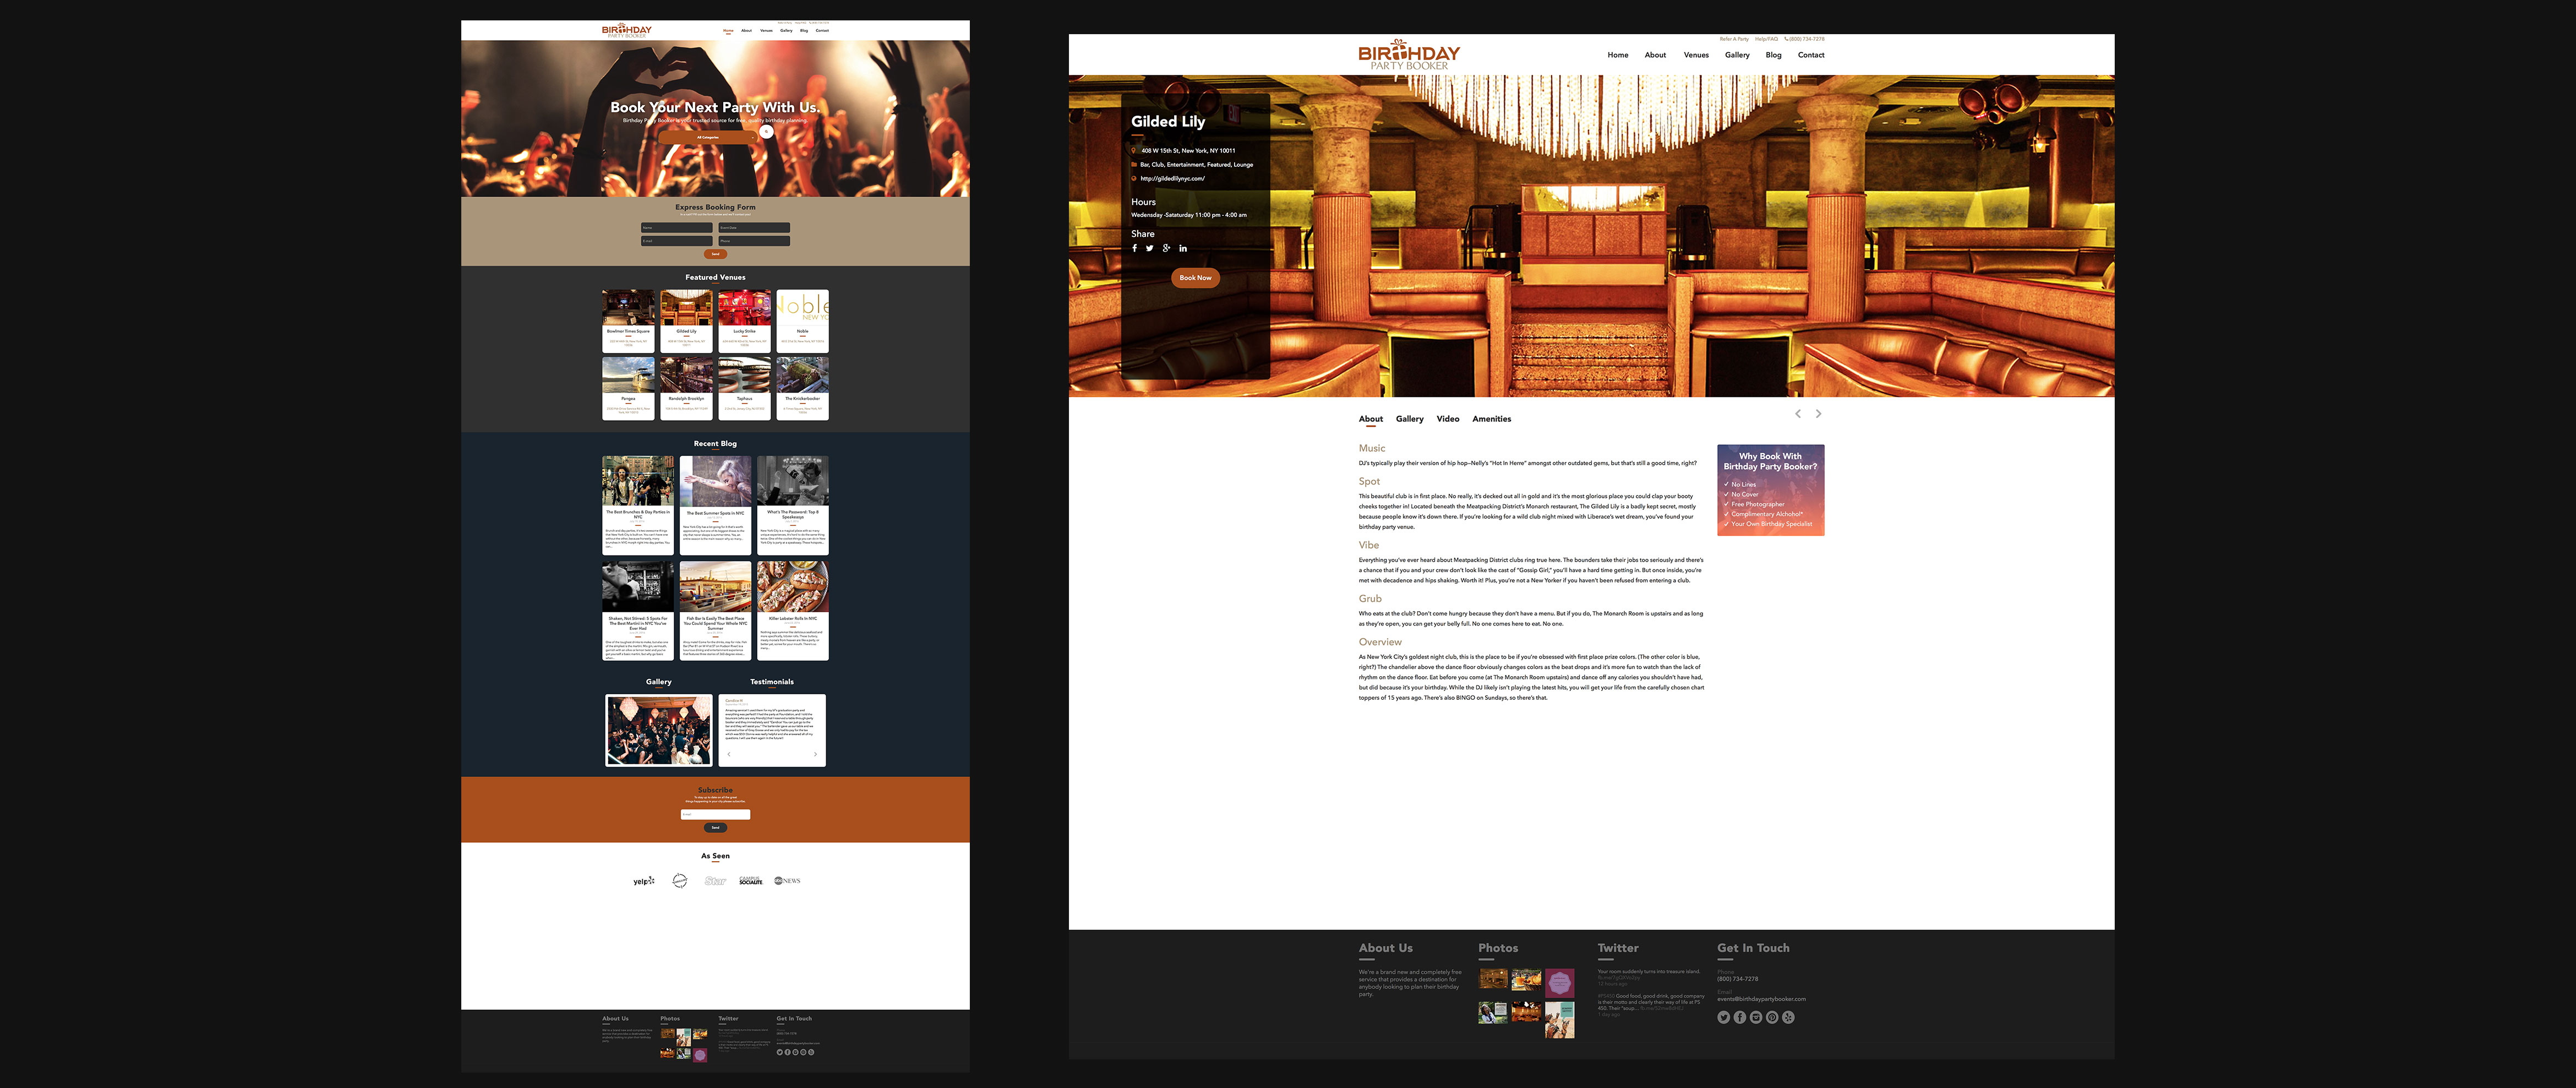This screenshot has width=2576, height=1088.
Task: Click next arrow beside venue tabs
Action: [1818, 414]
